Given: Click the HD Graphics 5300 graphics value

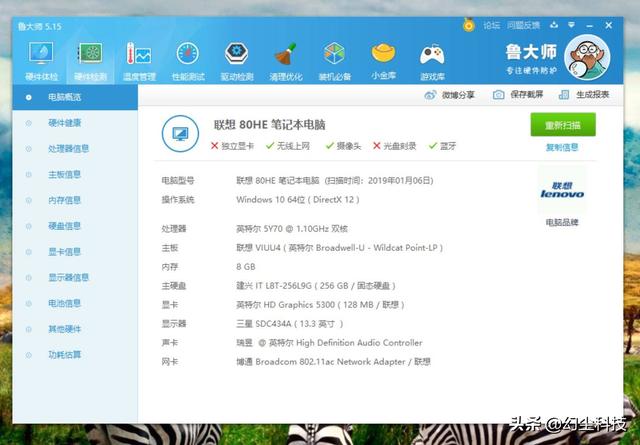Looking at the screenshot, I should coord(320,305).
